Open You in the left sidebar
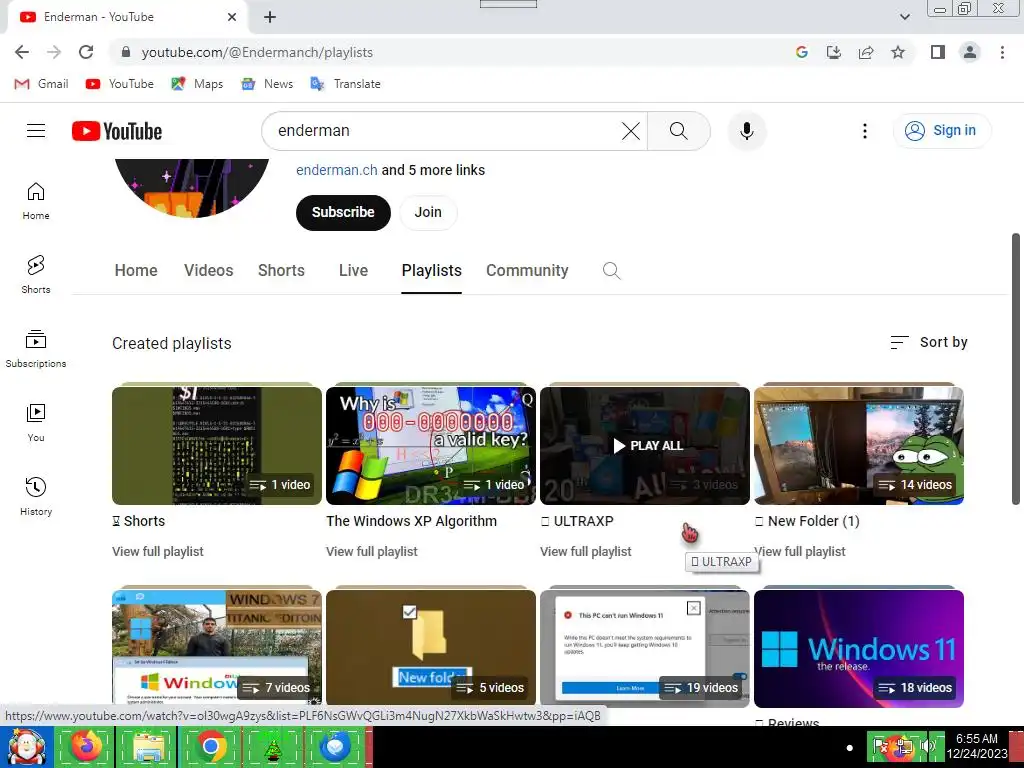This screenshot has height=768, width=1024. coord(36,423)
